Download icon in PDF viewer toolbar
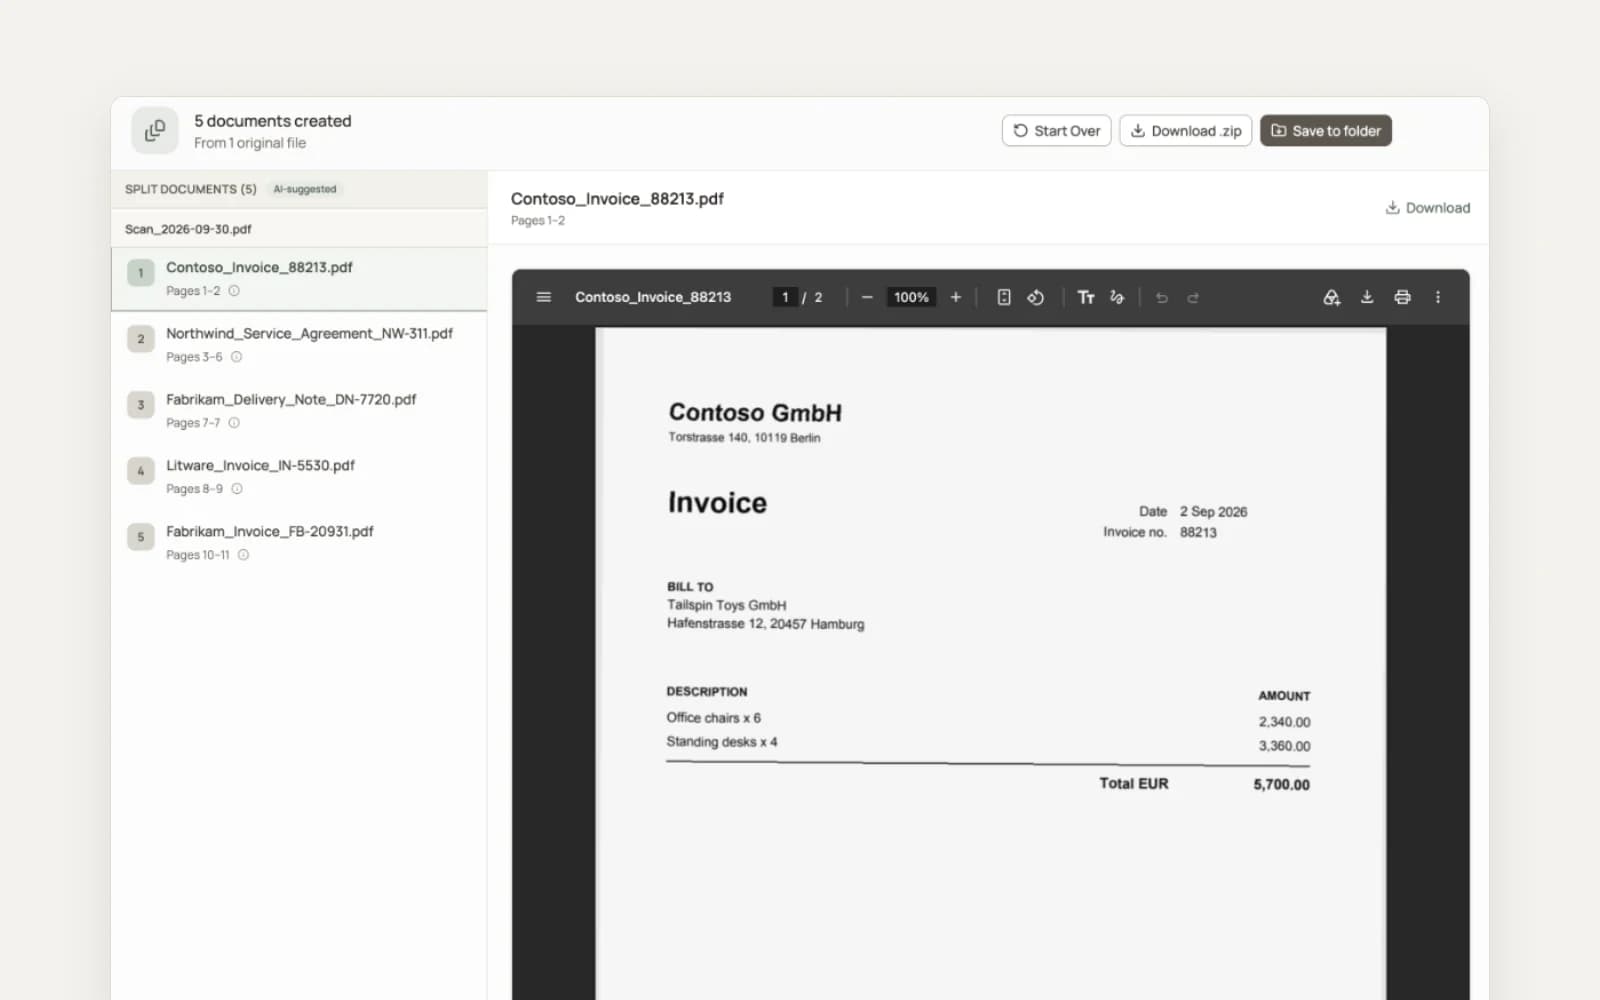 click(x=1367, y=297)
